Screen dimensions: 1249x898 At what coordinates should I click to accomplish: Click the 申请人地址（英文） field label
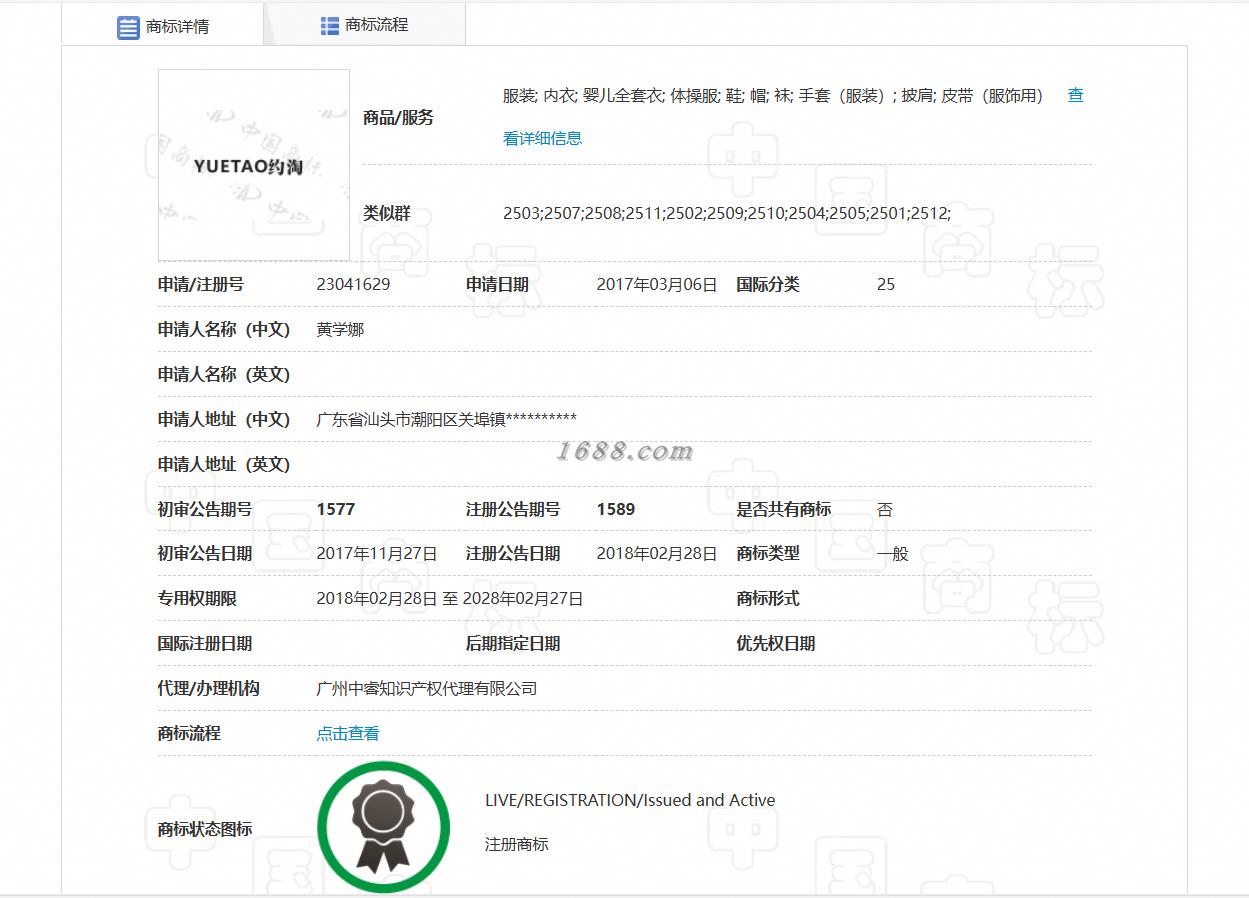(x=224, y=464)
